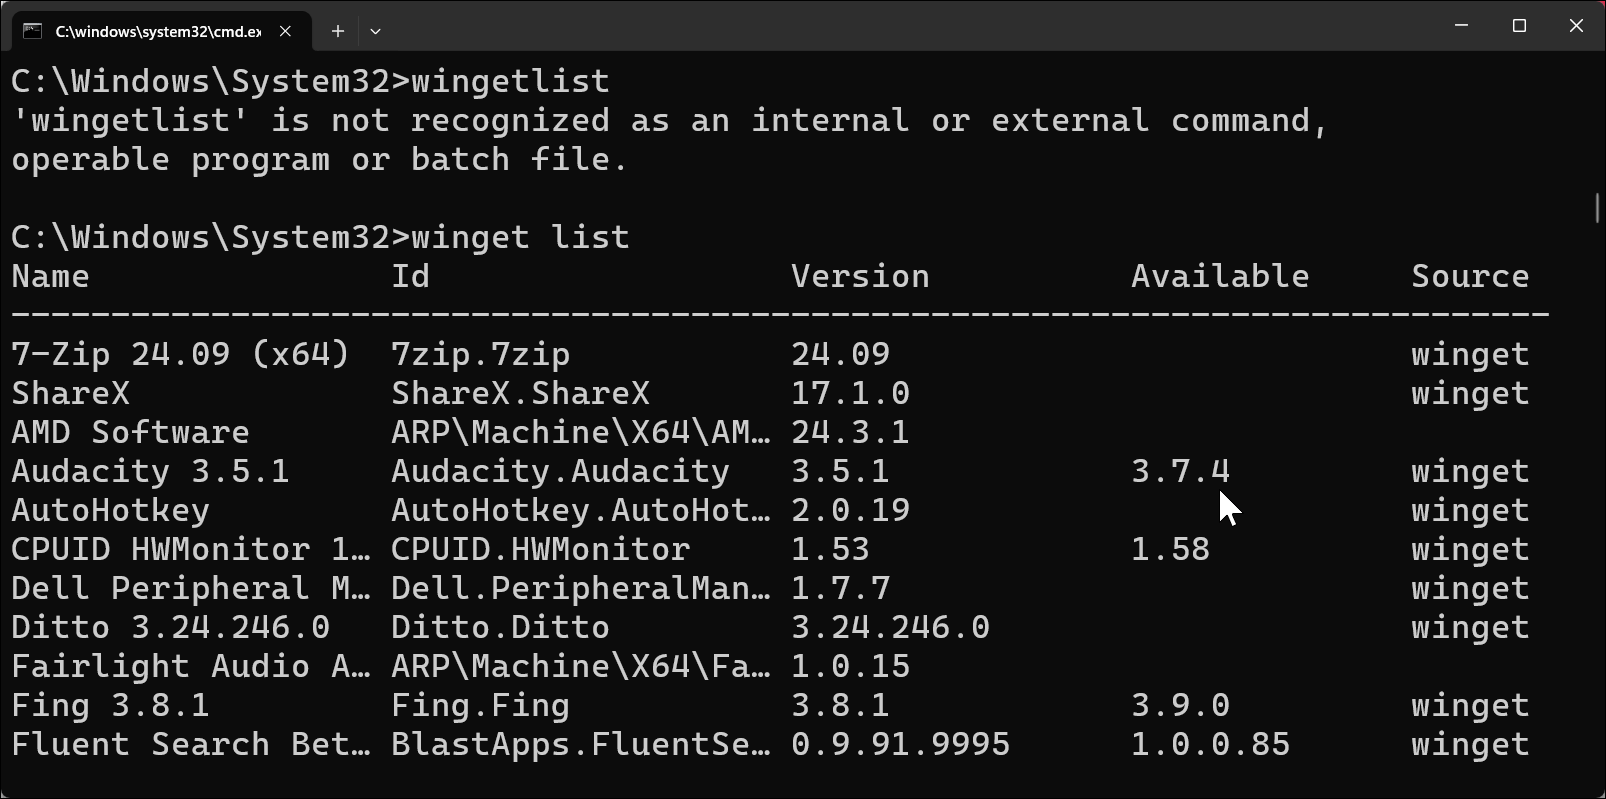Click the Available column header
Viewport: 1606px width, 799px height.
(1220, 276)
